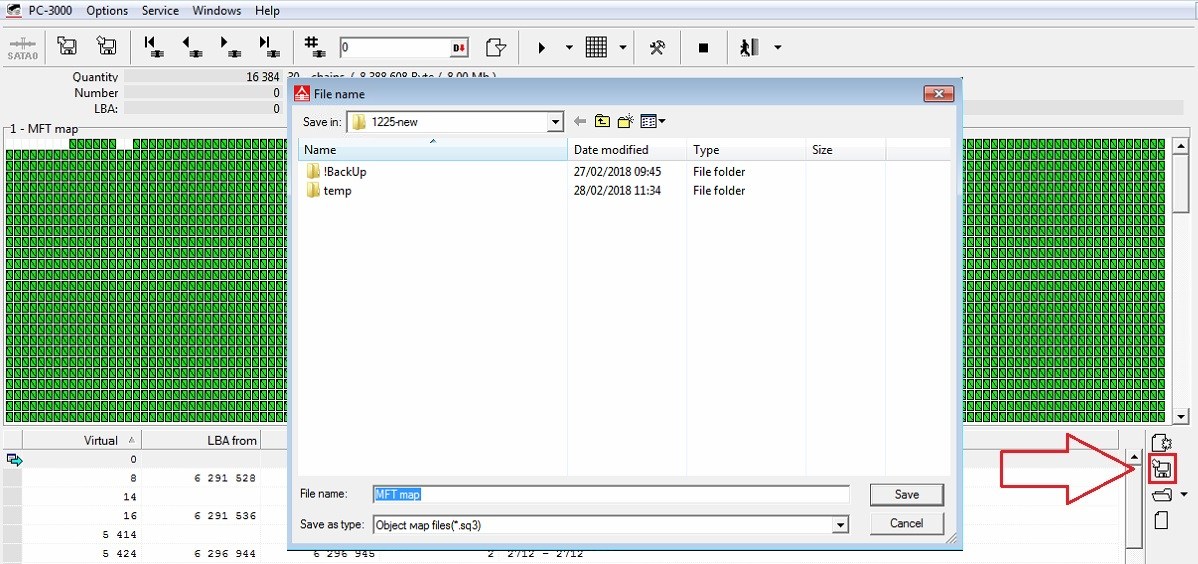The height and width of the screenshot is (564, 1198).
Task: Click the save map icon highlighted in red
Action: pos(1161,468)
